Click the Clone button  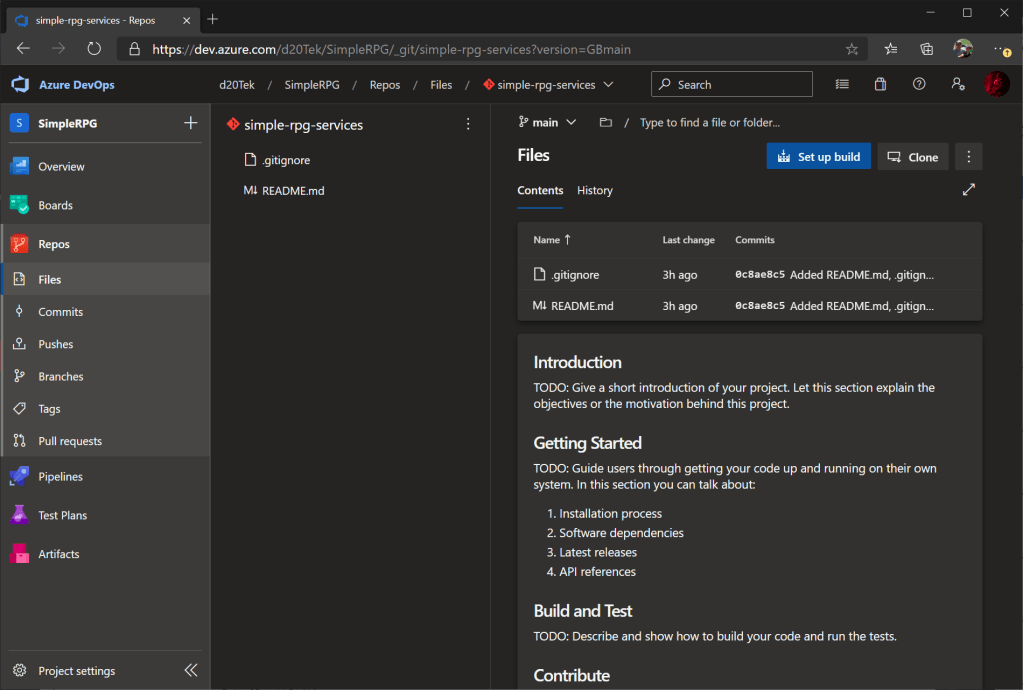click(x=913, y=156)
